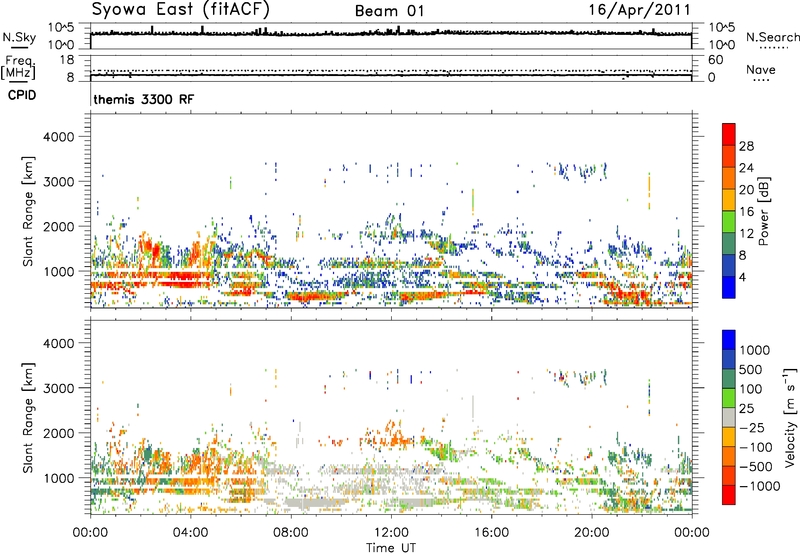This screenshot has height=554, width=800.
Task: Click the "24" power colorbar label
Action: point(746,168)
